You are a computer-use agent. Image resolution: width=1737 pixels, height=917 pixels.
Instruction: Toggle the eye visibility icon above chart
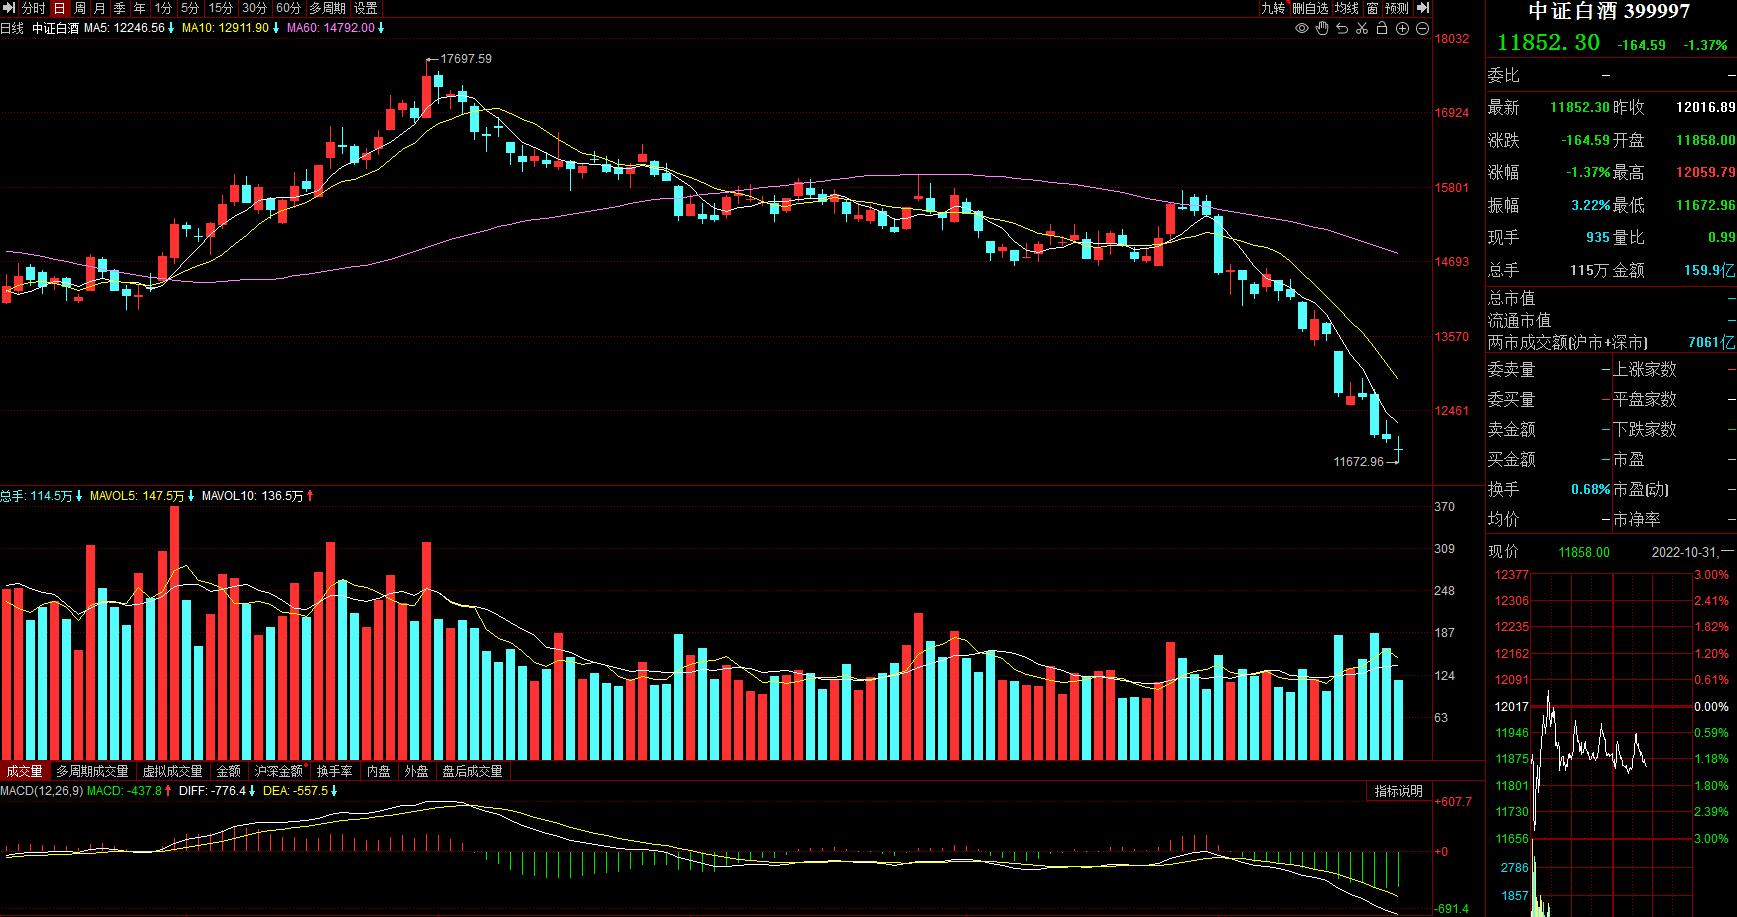pyautogui.click(x=1301, y=28)
